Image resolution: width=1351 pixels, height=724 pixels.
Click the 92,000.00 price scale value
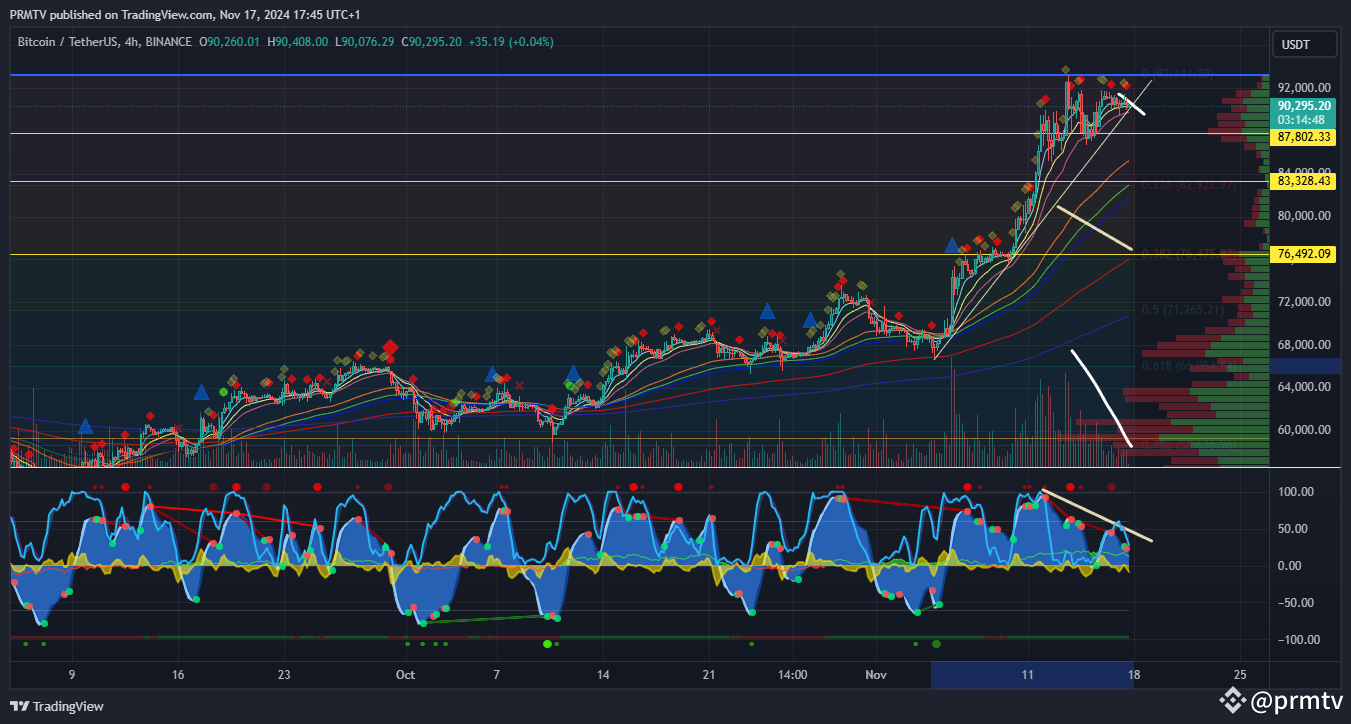point(1304,88)
